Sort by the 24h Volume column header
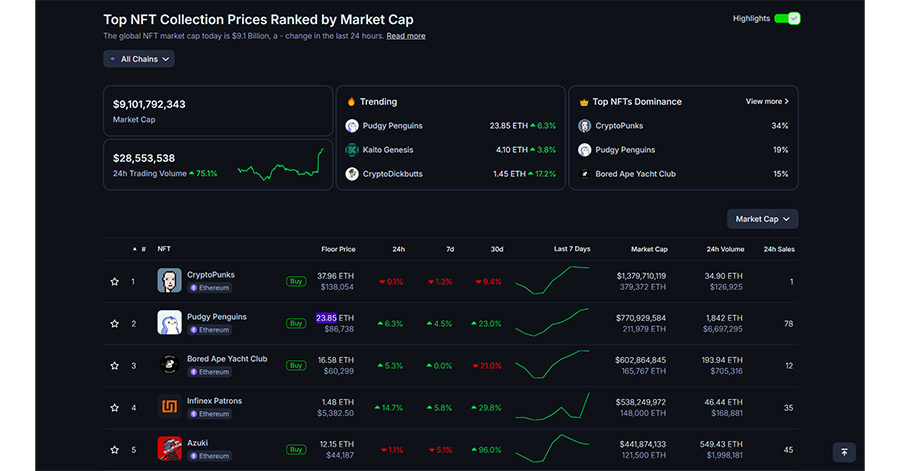The image size is (900, 471). coord(725,249)
